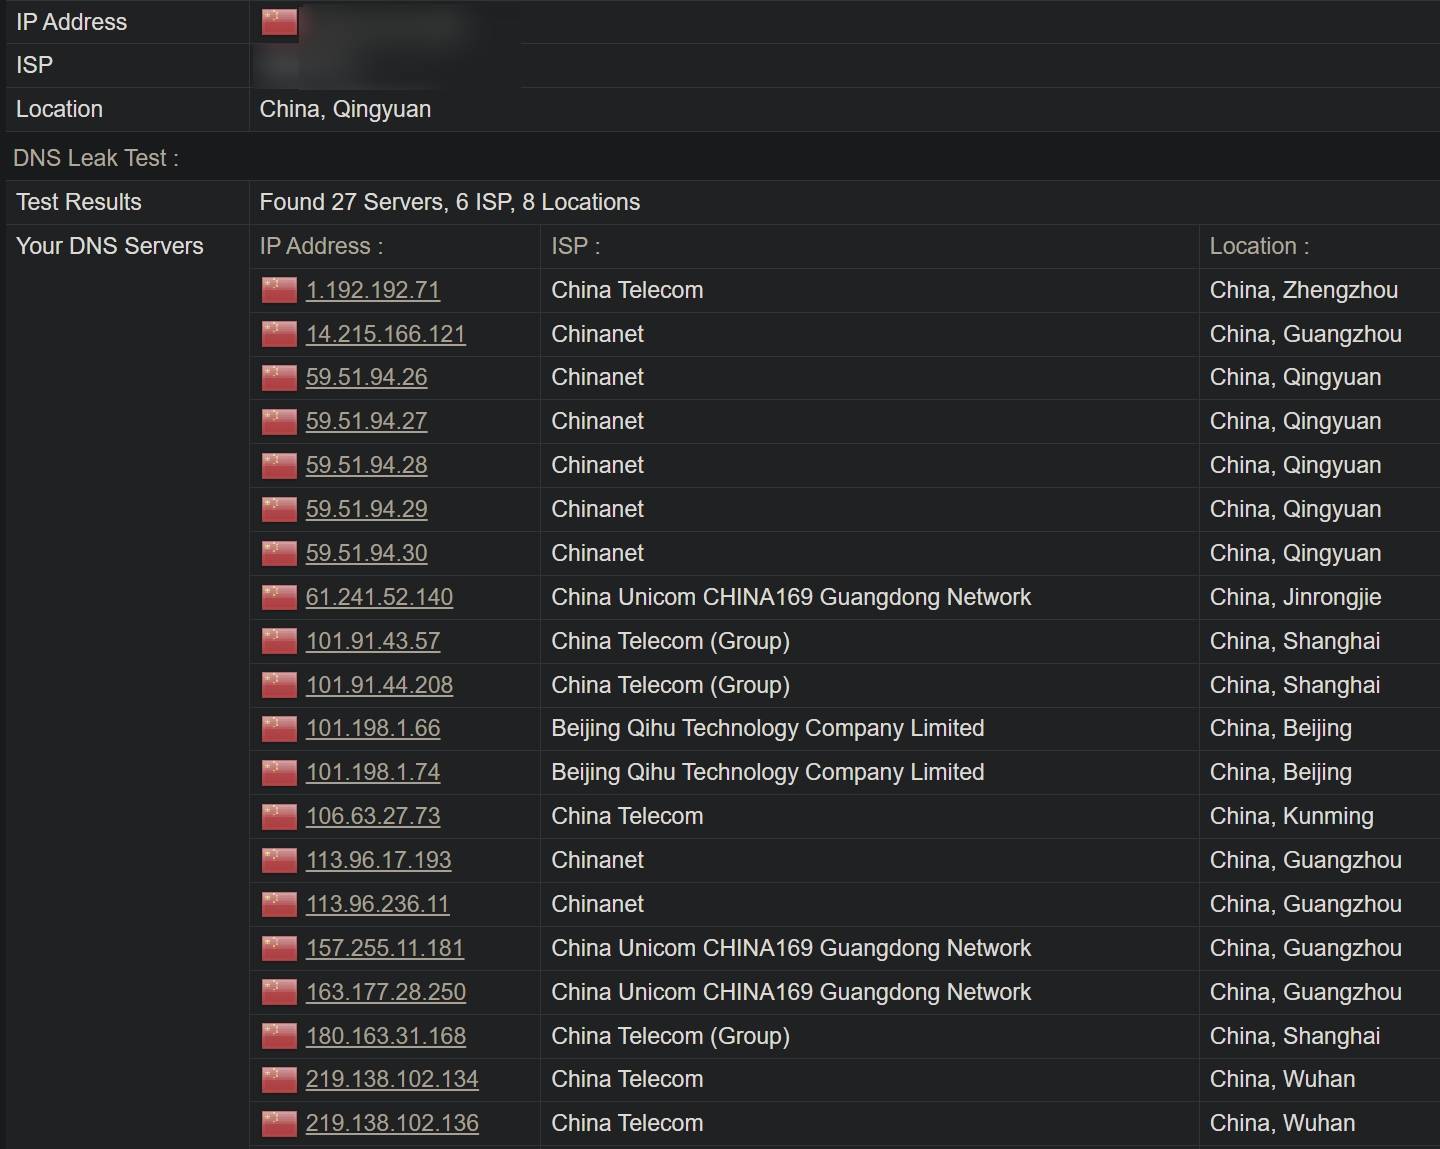Select 'China Telecom (Group)' cell for 101.91.43.57
This screenshot has width=1440, height=1149.
tap(671, 641)
